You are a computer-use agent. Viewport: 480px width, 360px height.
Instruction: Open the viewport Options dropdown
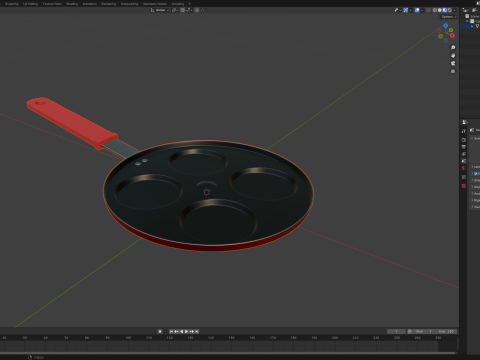(x=449, y=17)
